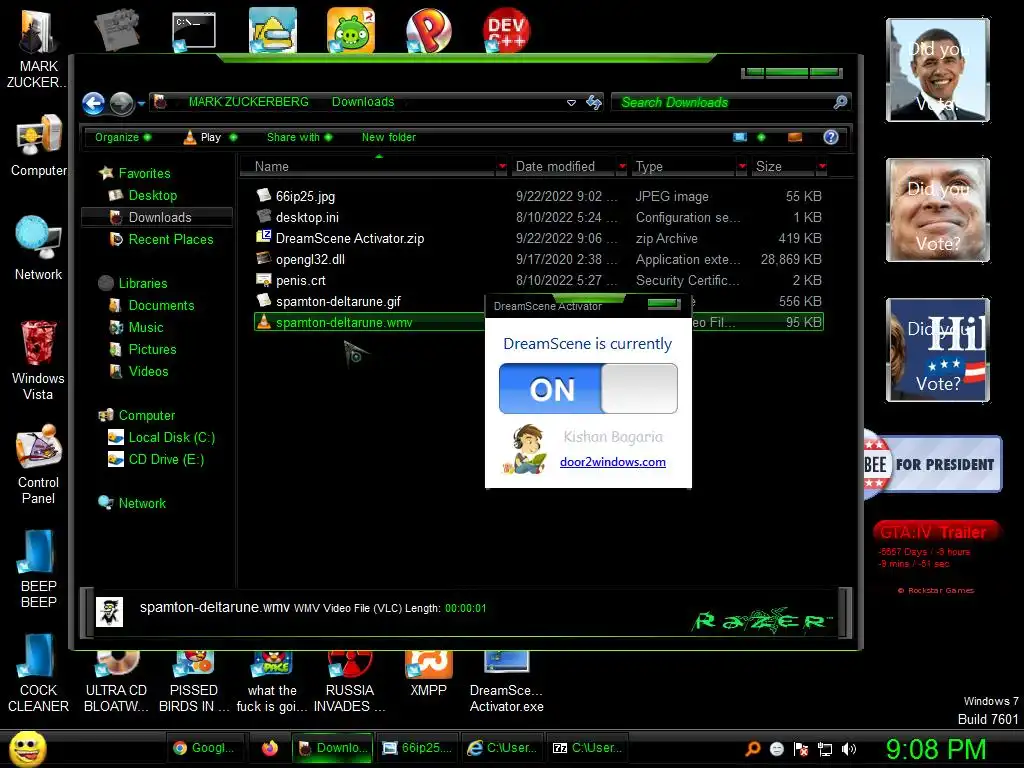Click the search magnifier icon in Explorer
The image size is (1024, 768).
pos(840,102)
